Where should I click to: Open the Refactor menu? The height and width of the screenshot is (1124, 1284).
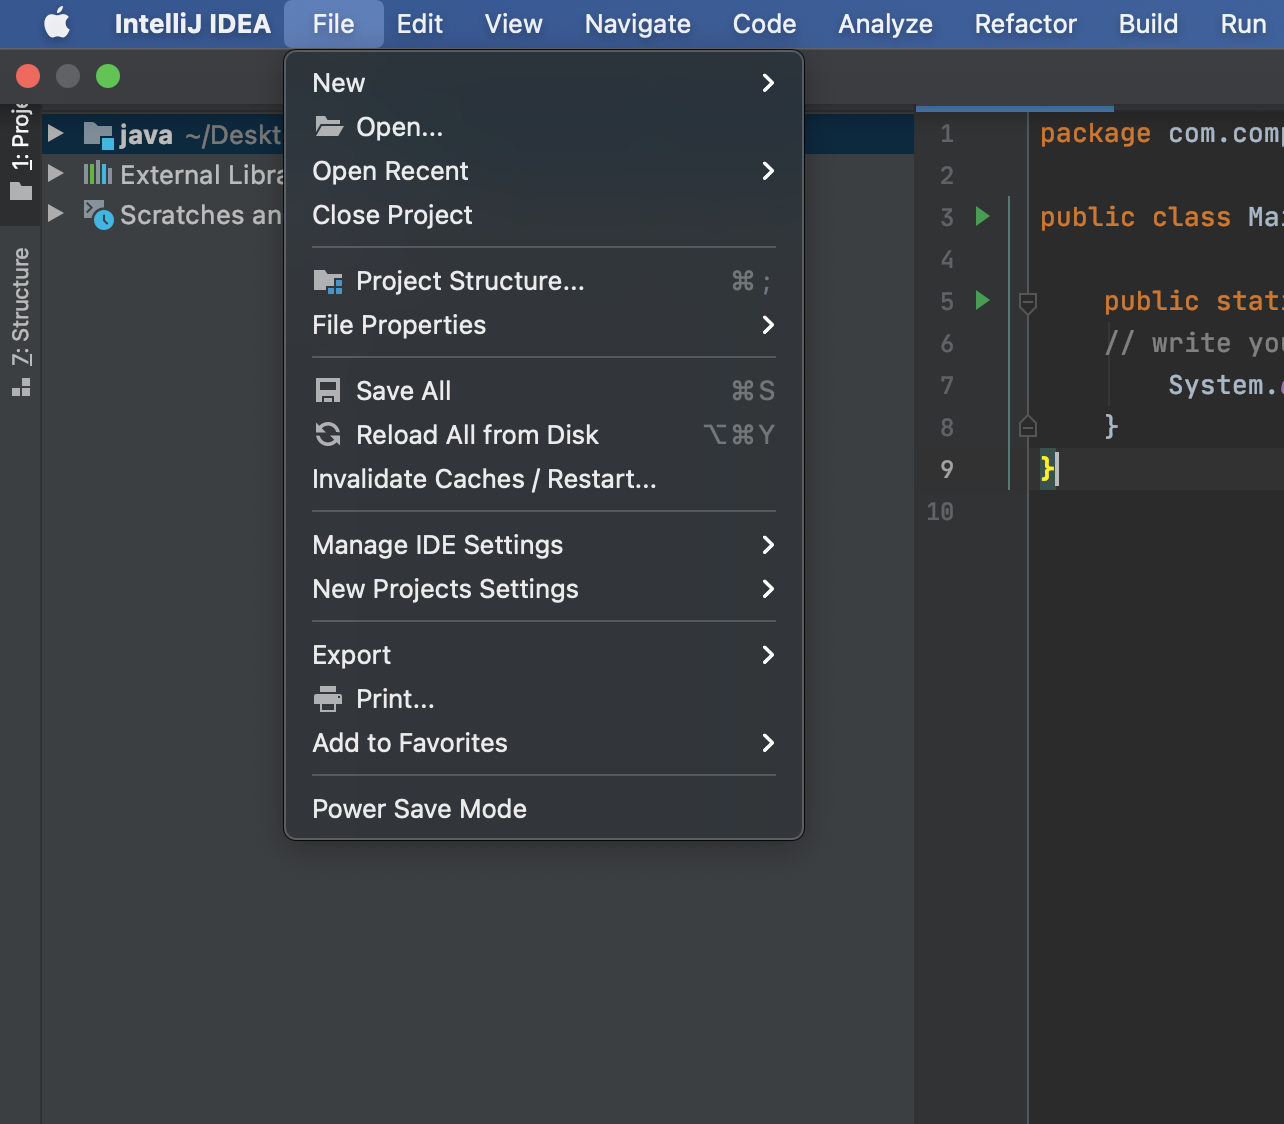[x=1025, y=23]
